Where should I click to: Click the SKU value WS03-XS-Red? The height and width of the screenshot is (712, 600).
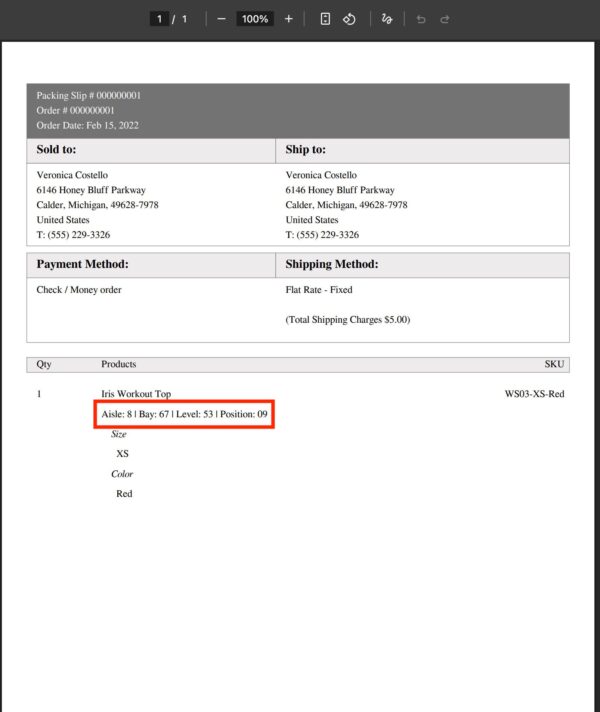pos(534,394)
